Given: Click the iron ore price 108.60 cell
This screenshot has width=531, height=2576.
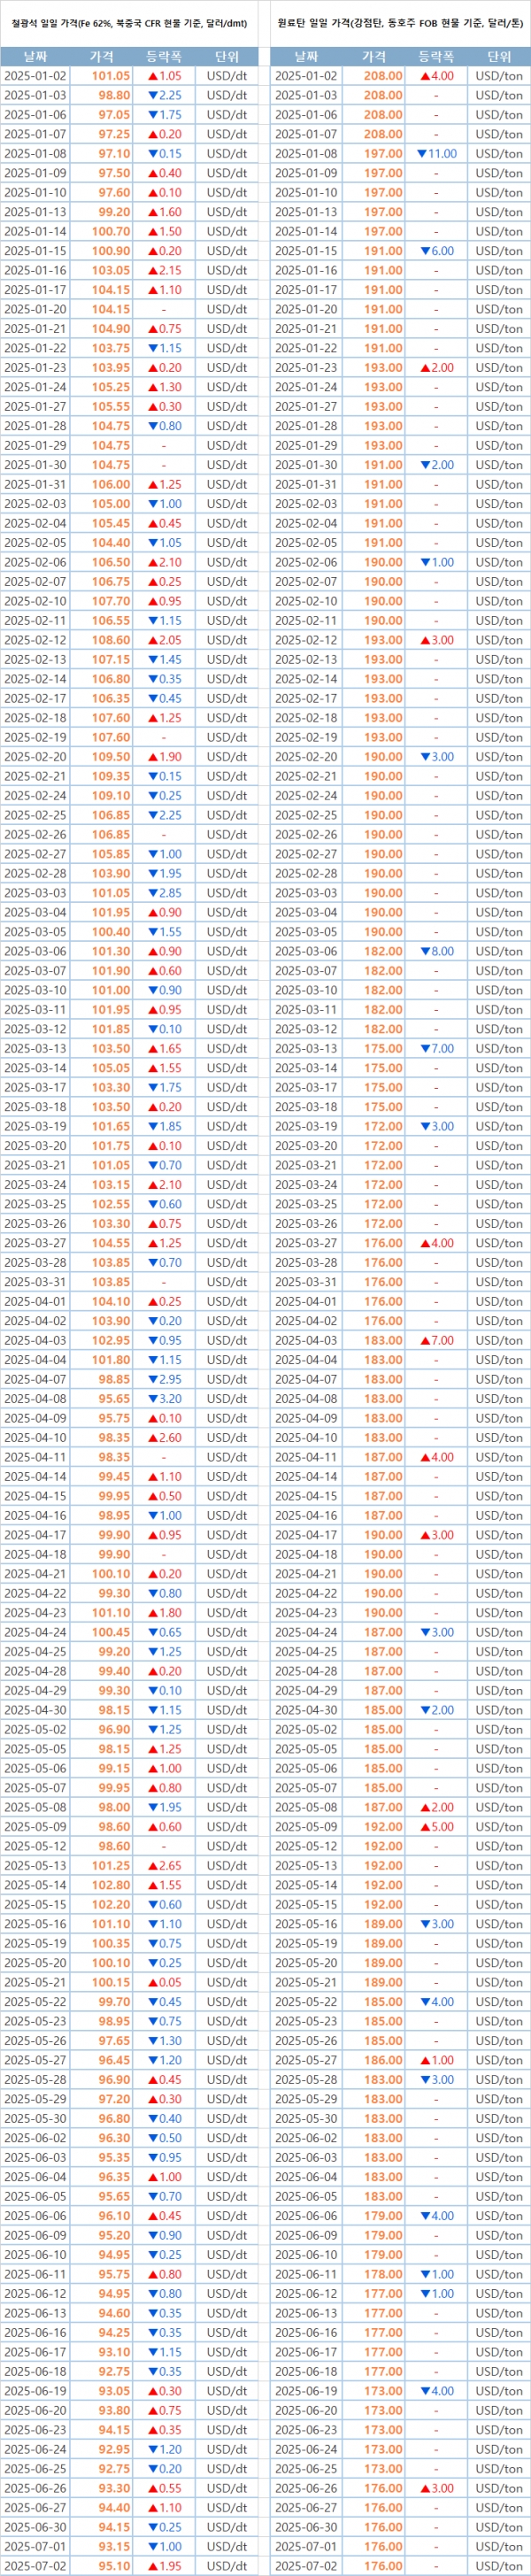Looking at the screenshot, I should pos(111,640).
